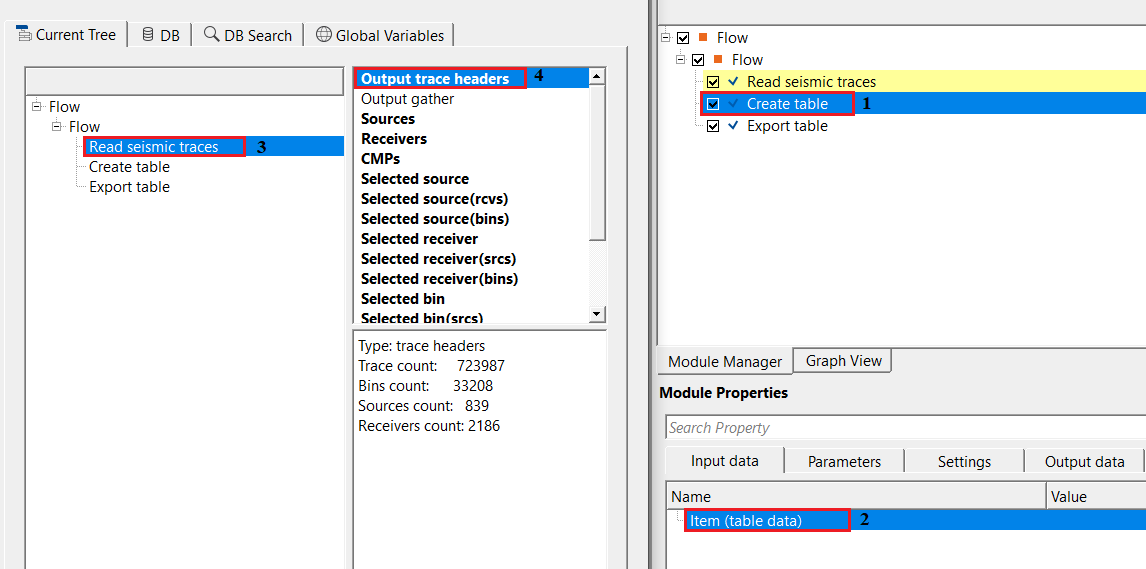Click the checkmark status icon beside Read seismic traces
This screenshot has height=569, width=1146.
[734, 82]
